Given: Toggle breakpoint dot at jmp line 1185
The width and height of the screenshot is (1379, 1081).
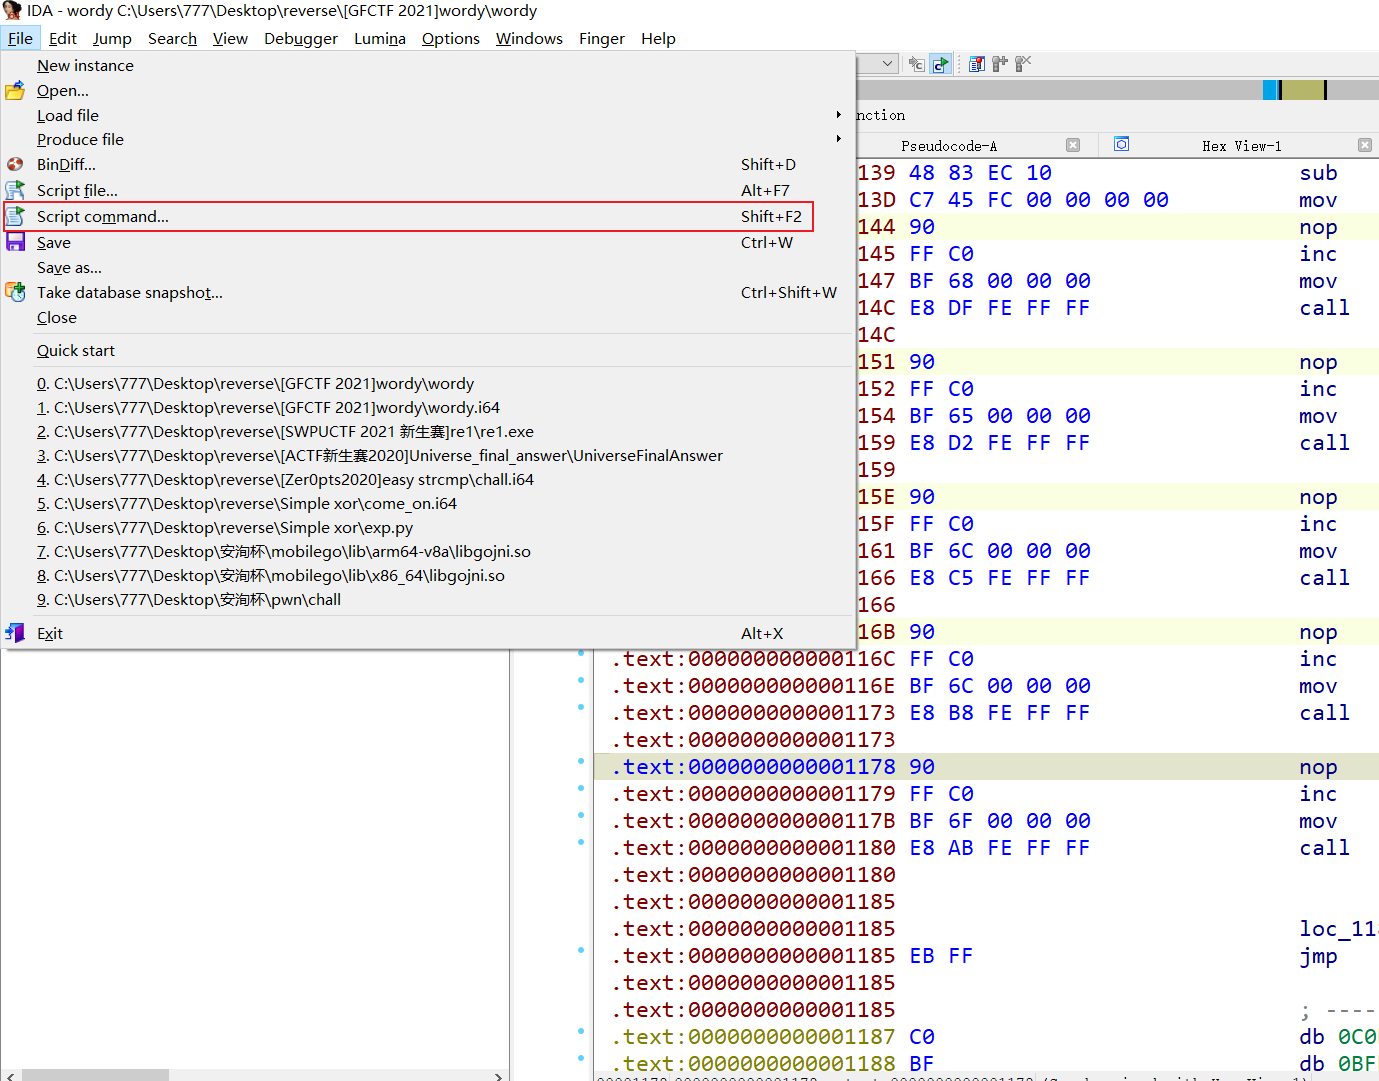Looking at the screenshot, I should pyautogui.click(x=581, y=950).
